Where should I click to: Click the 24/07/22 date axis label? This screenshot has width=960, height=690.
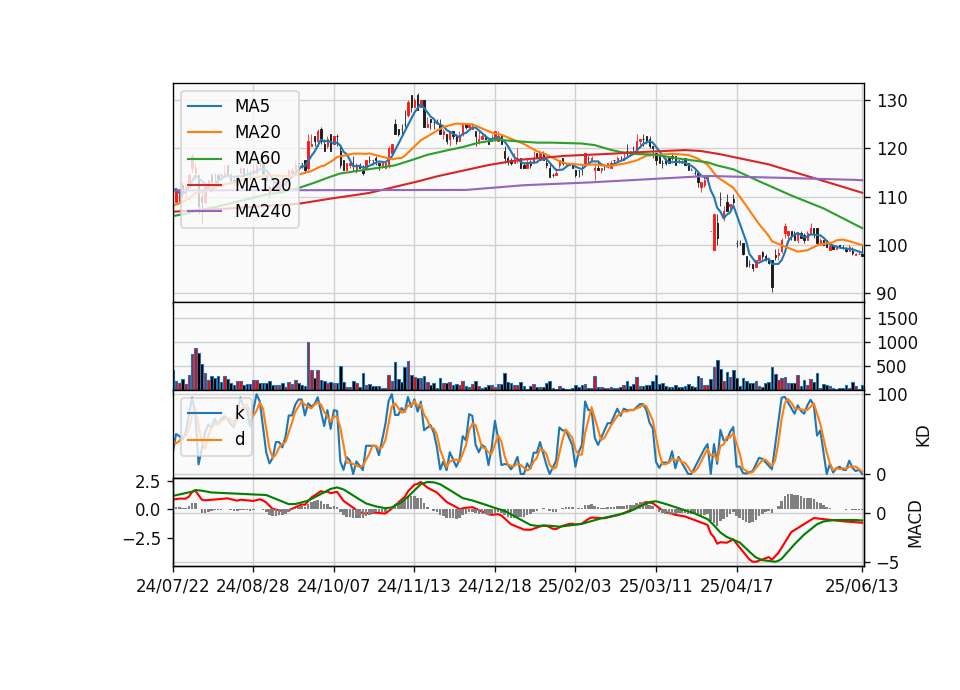pyautogui.click(x=173, y=586)
